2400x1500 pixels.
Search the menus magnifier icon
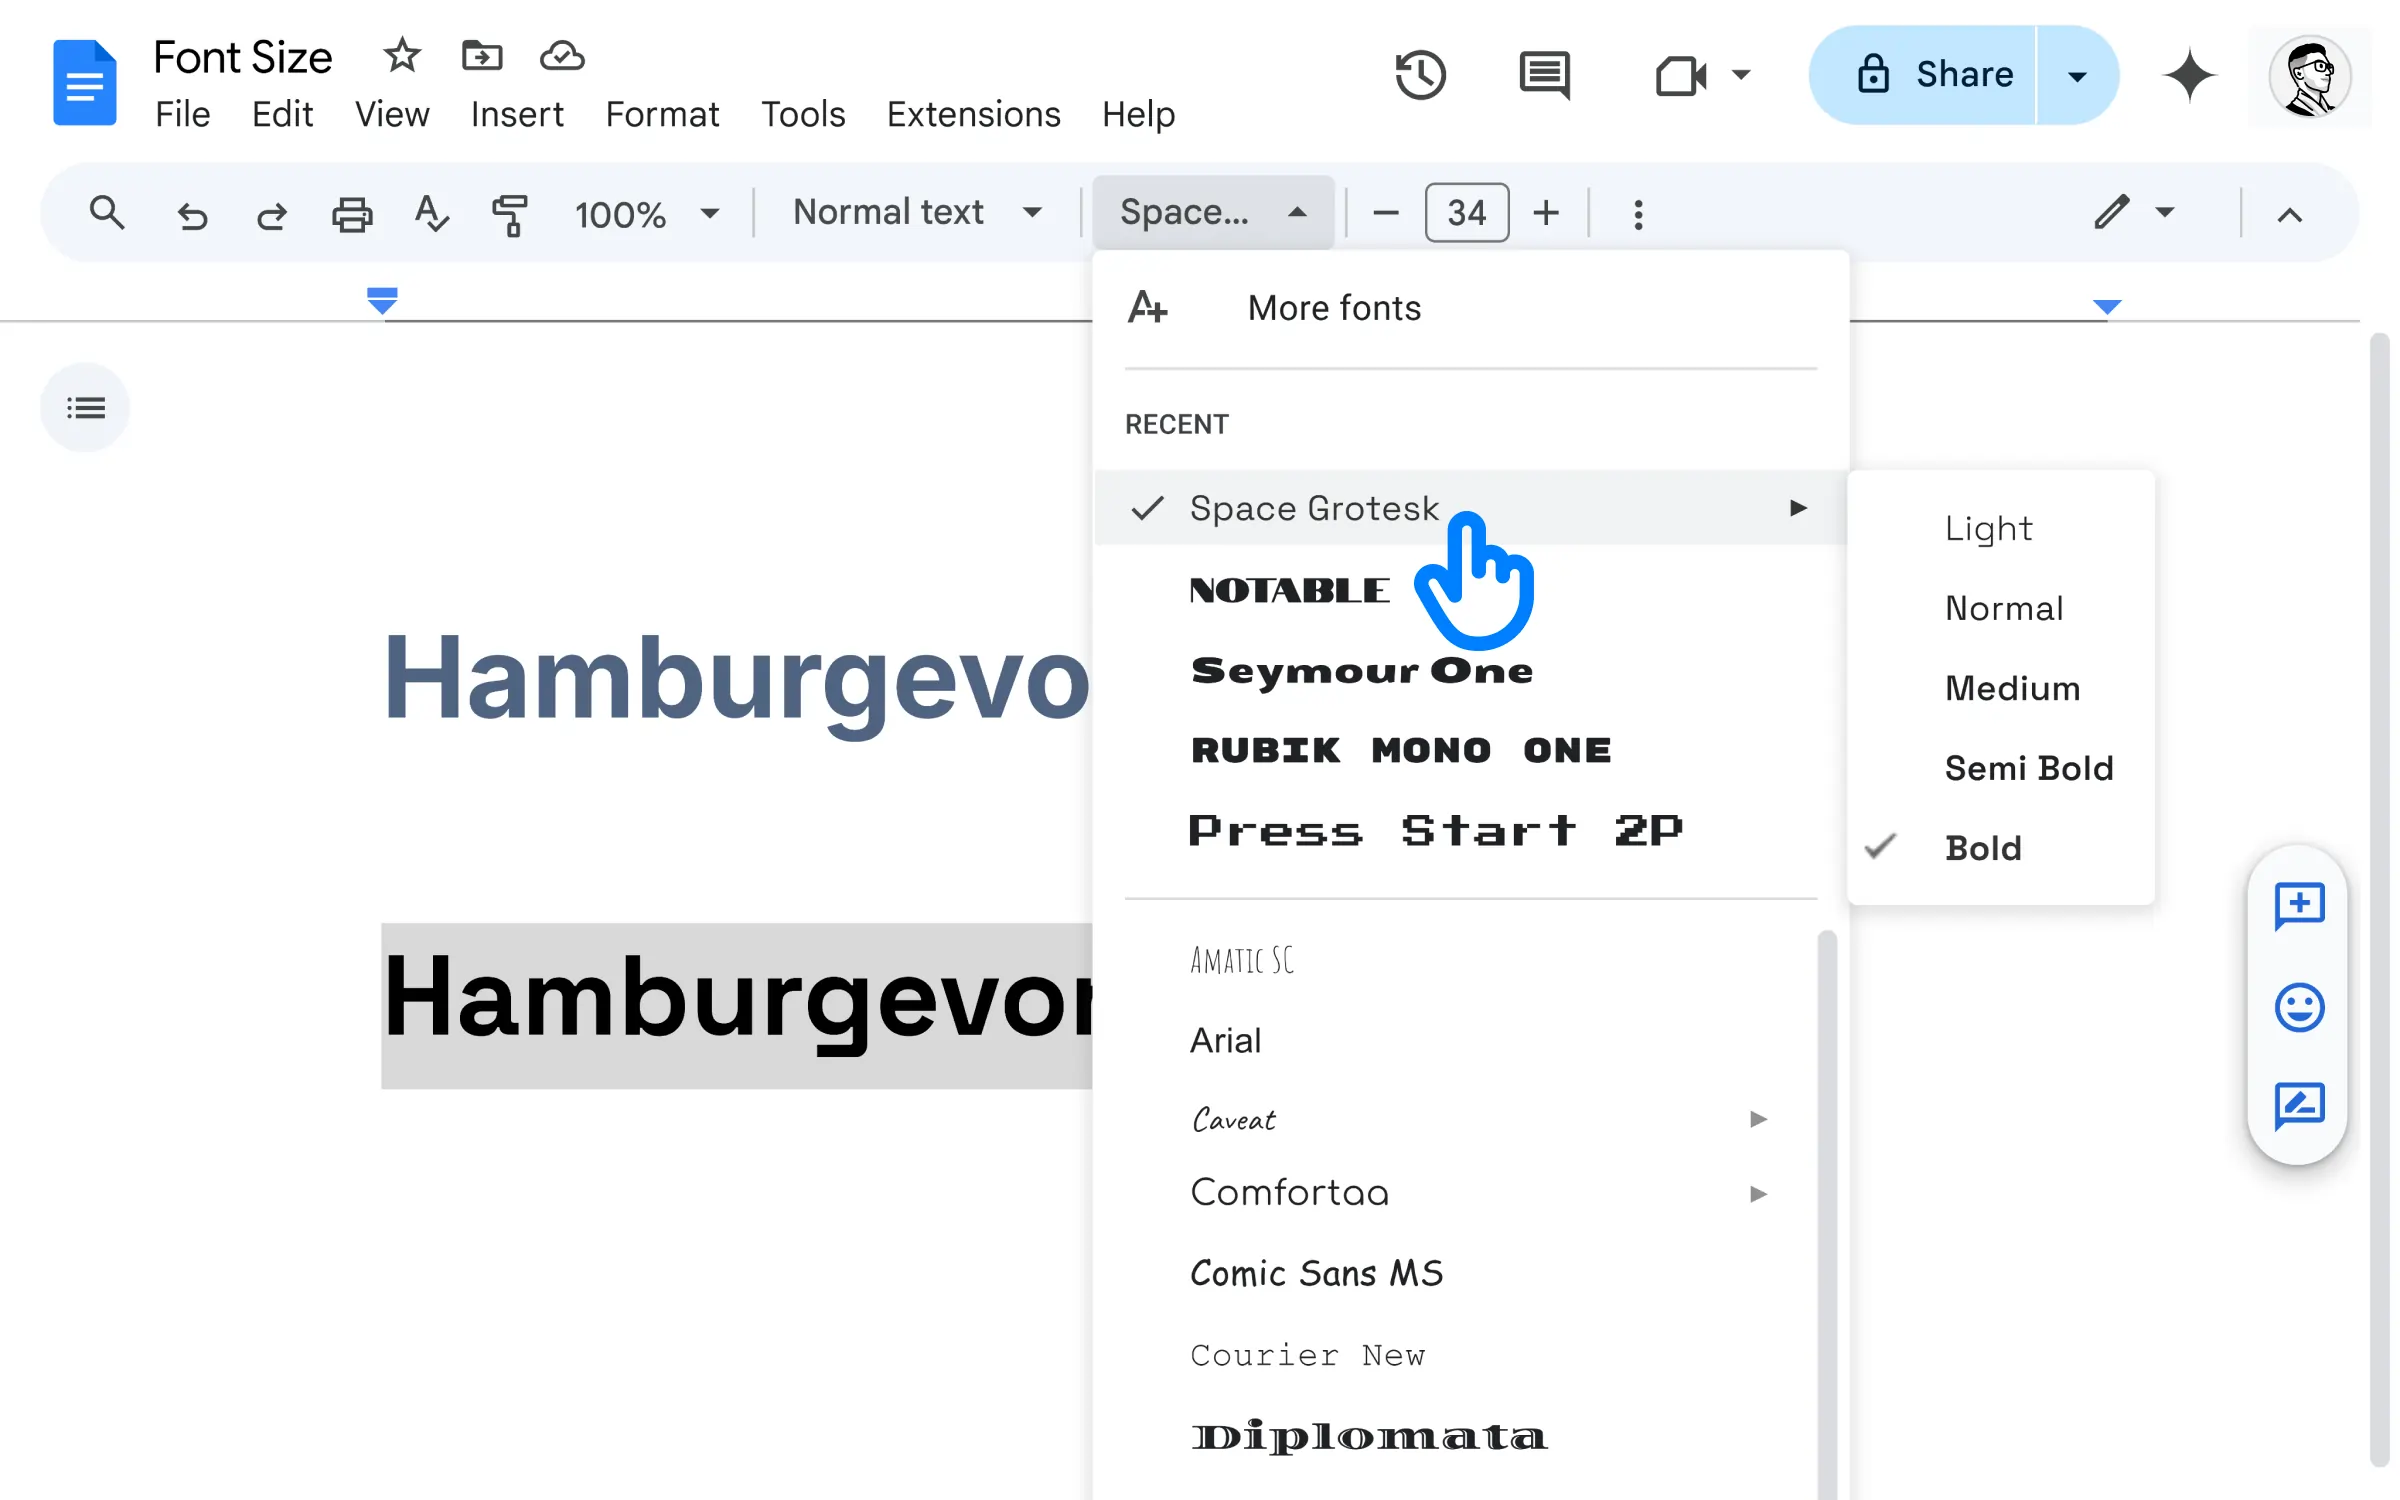(x=107, y=213)
